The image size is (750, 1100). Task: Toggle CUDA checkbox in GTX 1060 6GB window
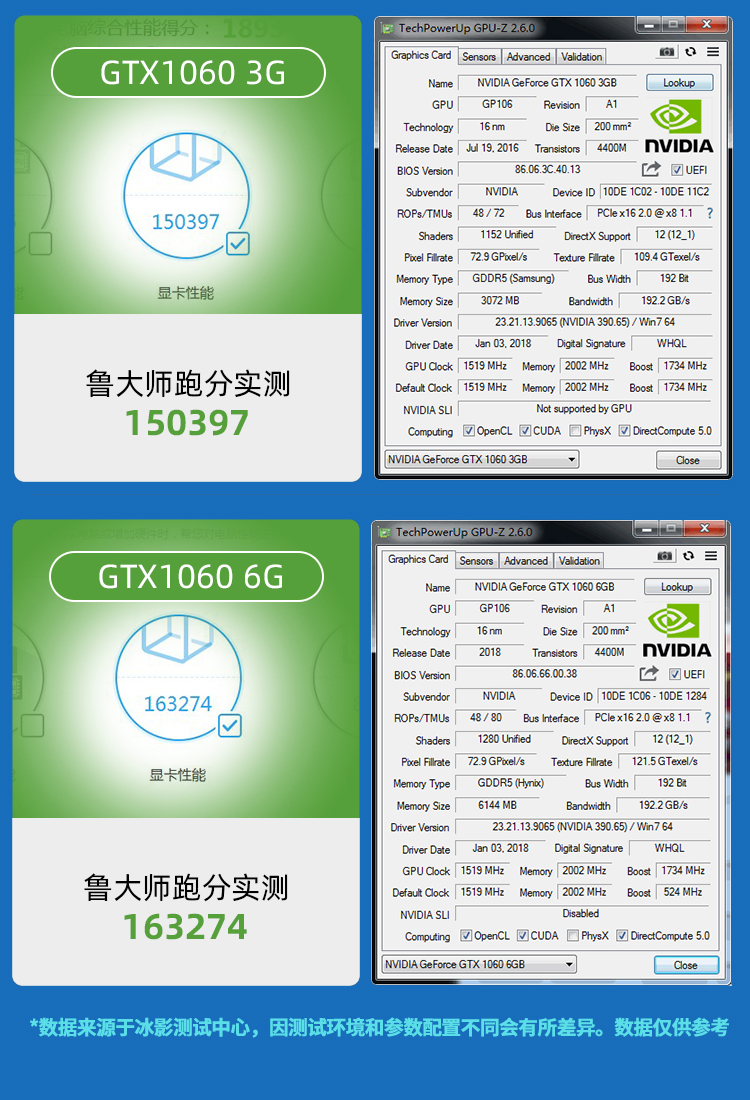(x=523, y=935)
